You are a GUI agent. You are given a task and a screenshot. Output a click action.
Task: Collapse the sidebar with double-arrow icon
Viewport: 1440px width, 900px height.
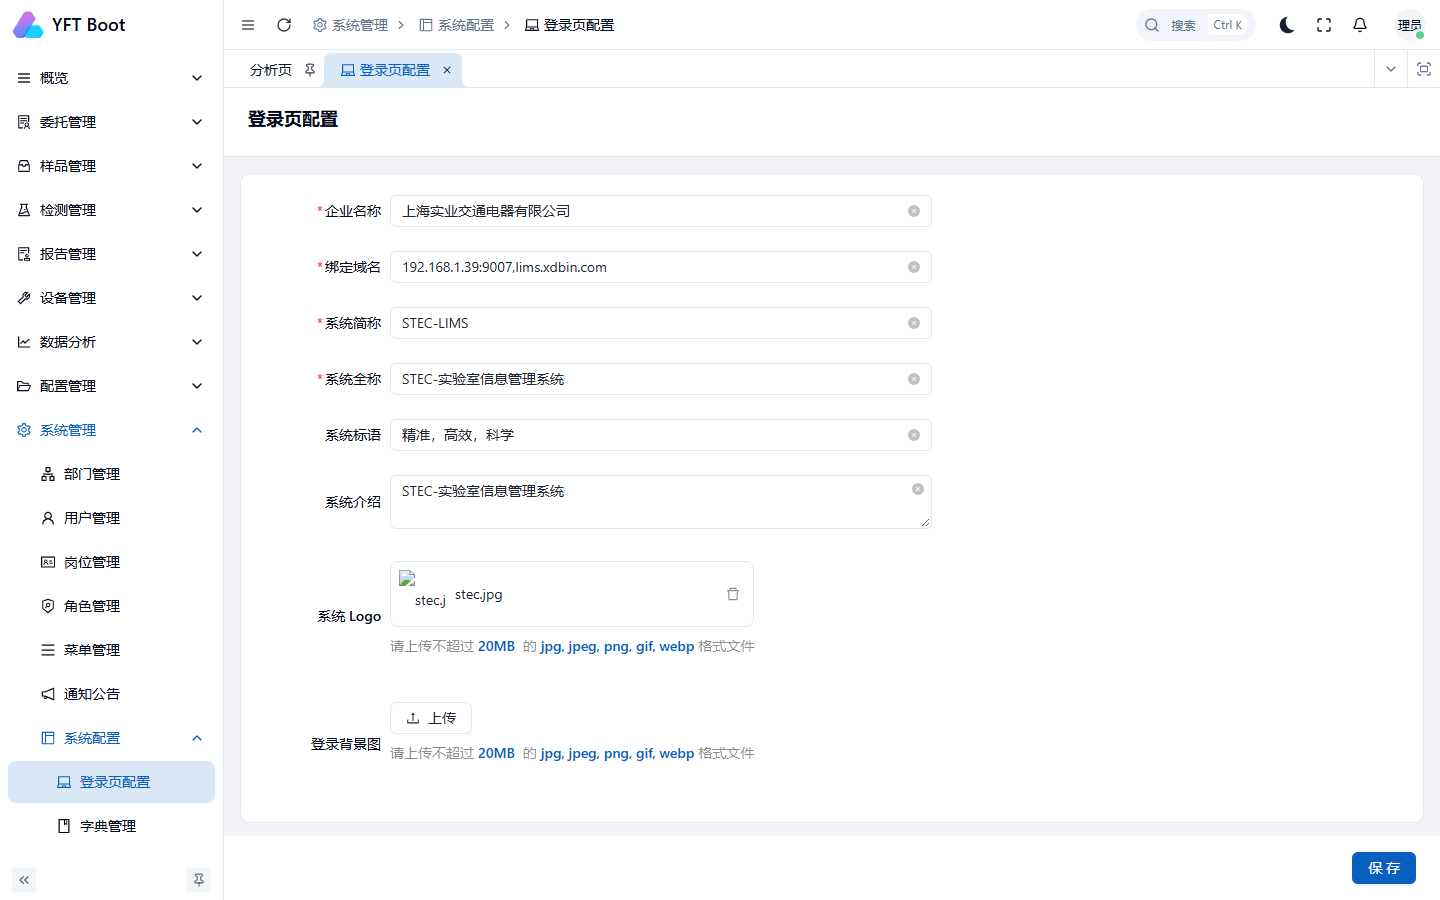tap(24, 880)
